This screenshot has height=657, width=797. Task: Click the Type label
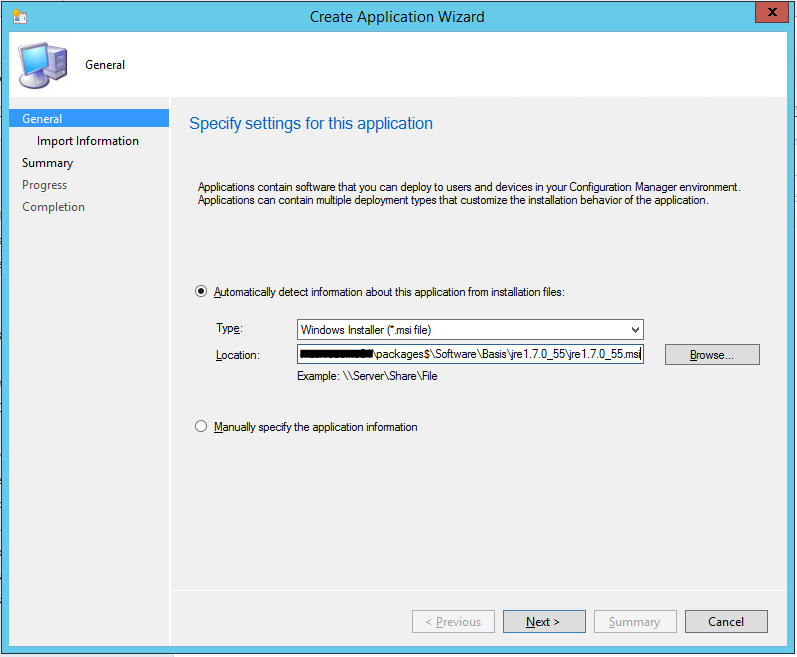coord(229,329)
